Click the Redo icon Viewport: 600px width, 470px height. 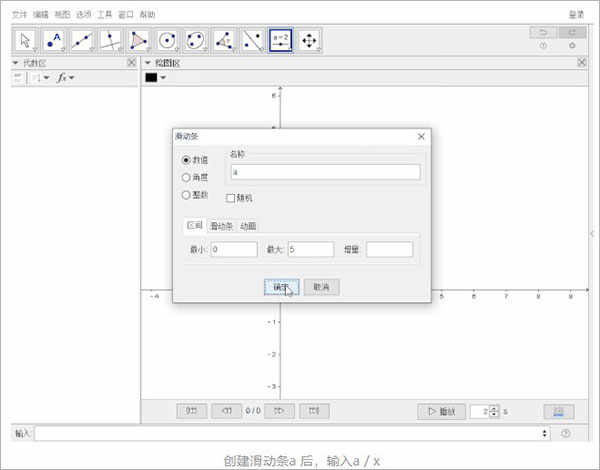(x=572, y=33)
